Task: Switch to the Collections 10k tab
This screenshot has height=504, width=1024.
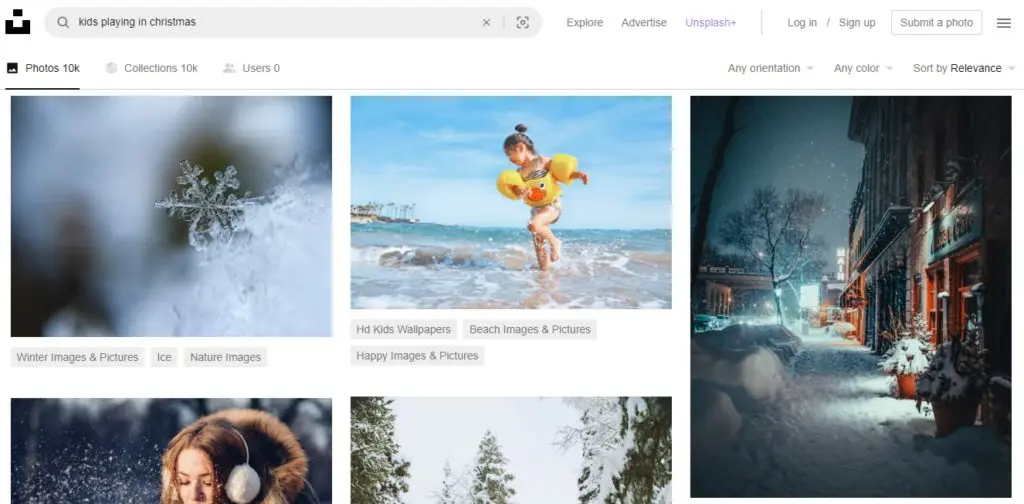Action: click(x=151, y=68)
